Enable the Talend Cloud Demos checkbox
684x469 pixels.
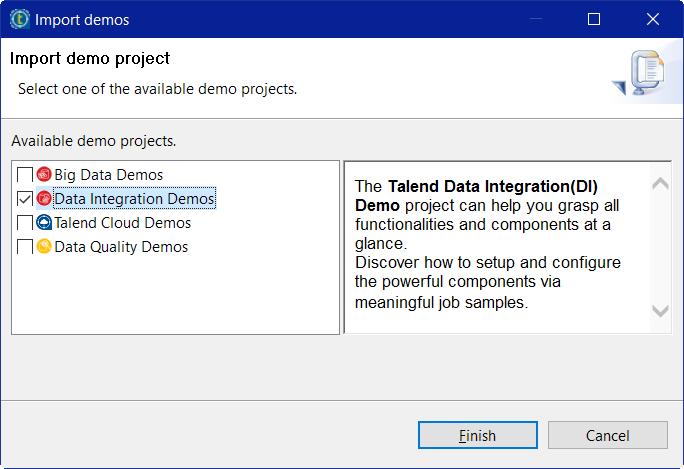[25, 223]
